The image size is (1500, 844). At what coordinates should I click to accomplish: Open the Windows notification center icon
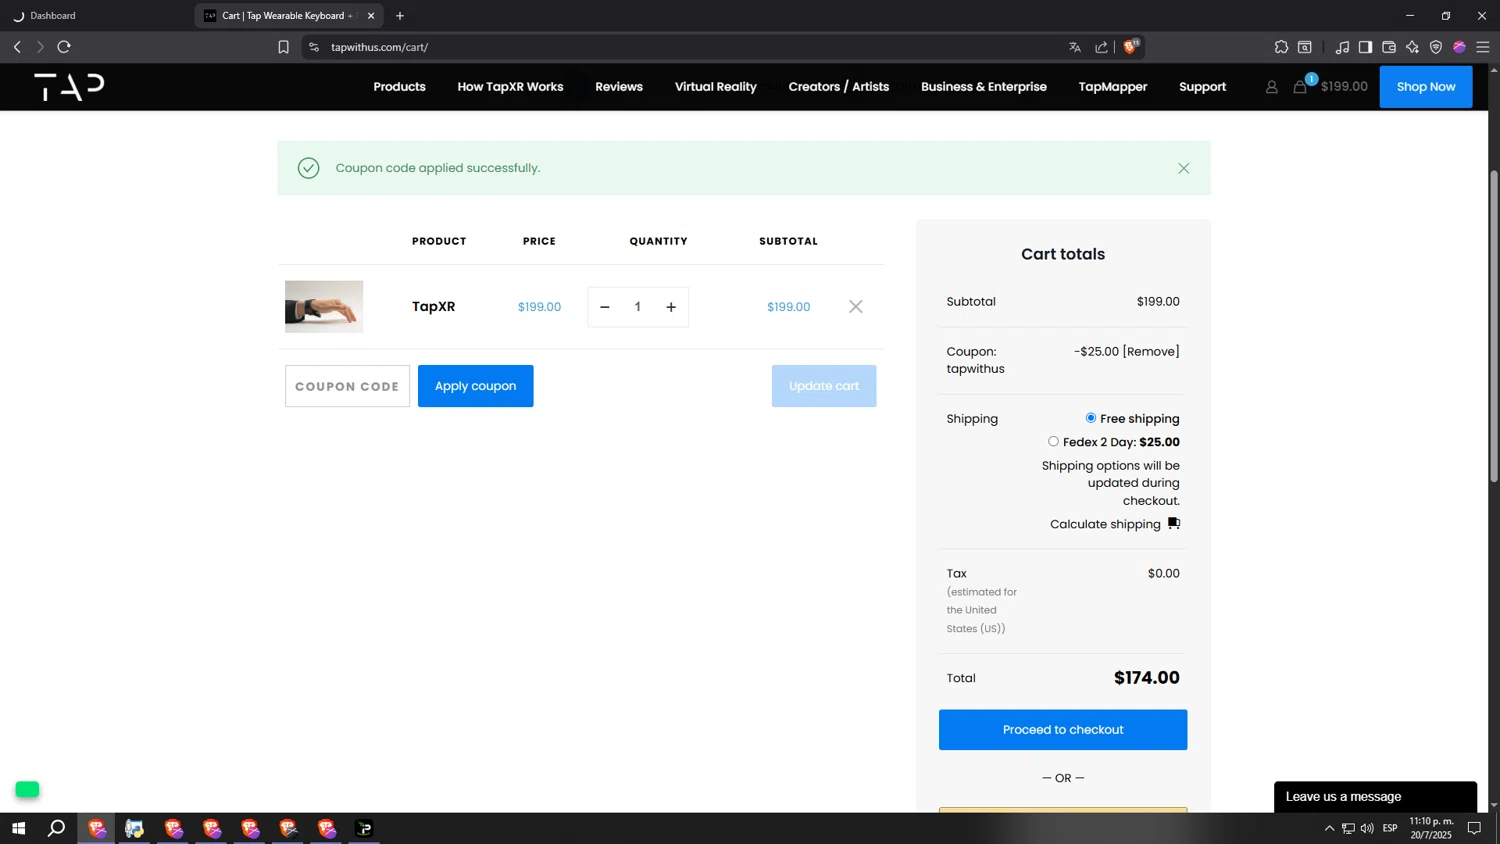1474,828
